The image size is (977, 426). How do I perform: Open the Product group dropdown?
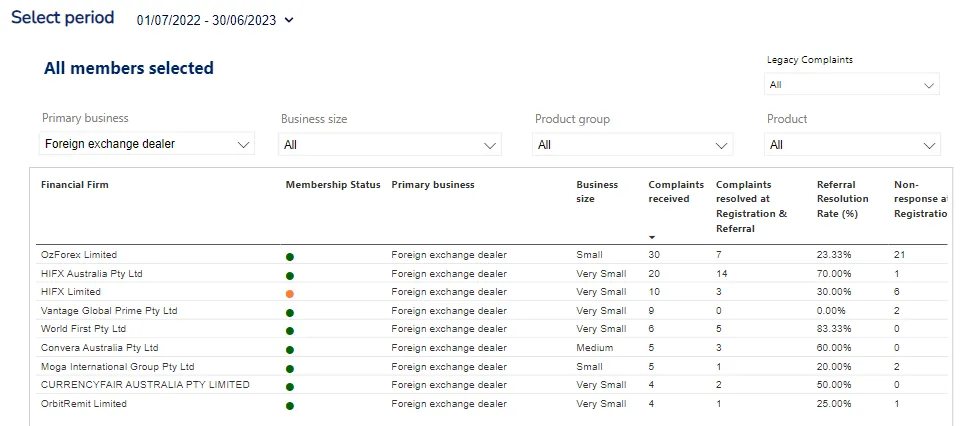[632, 145]
